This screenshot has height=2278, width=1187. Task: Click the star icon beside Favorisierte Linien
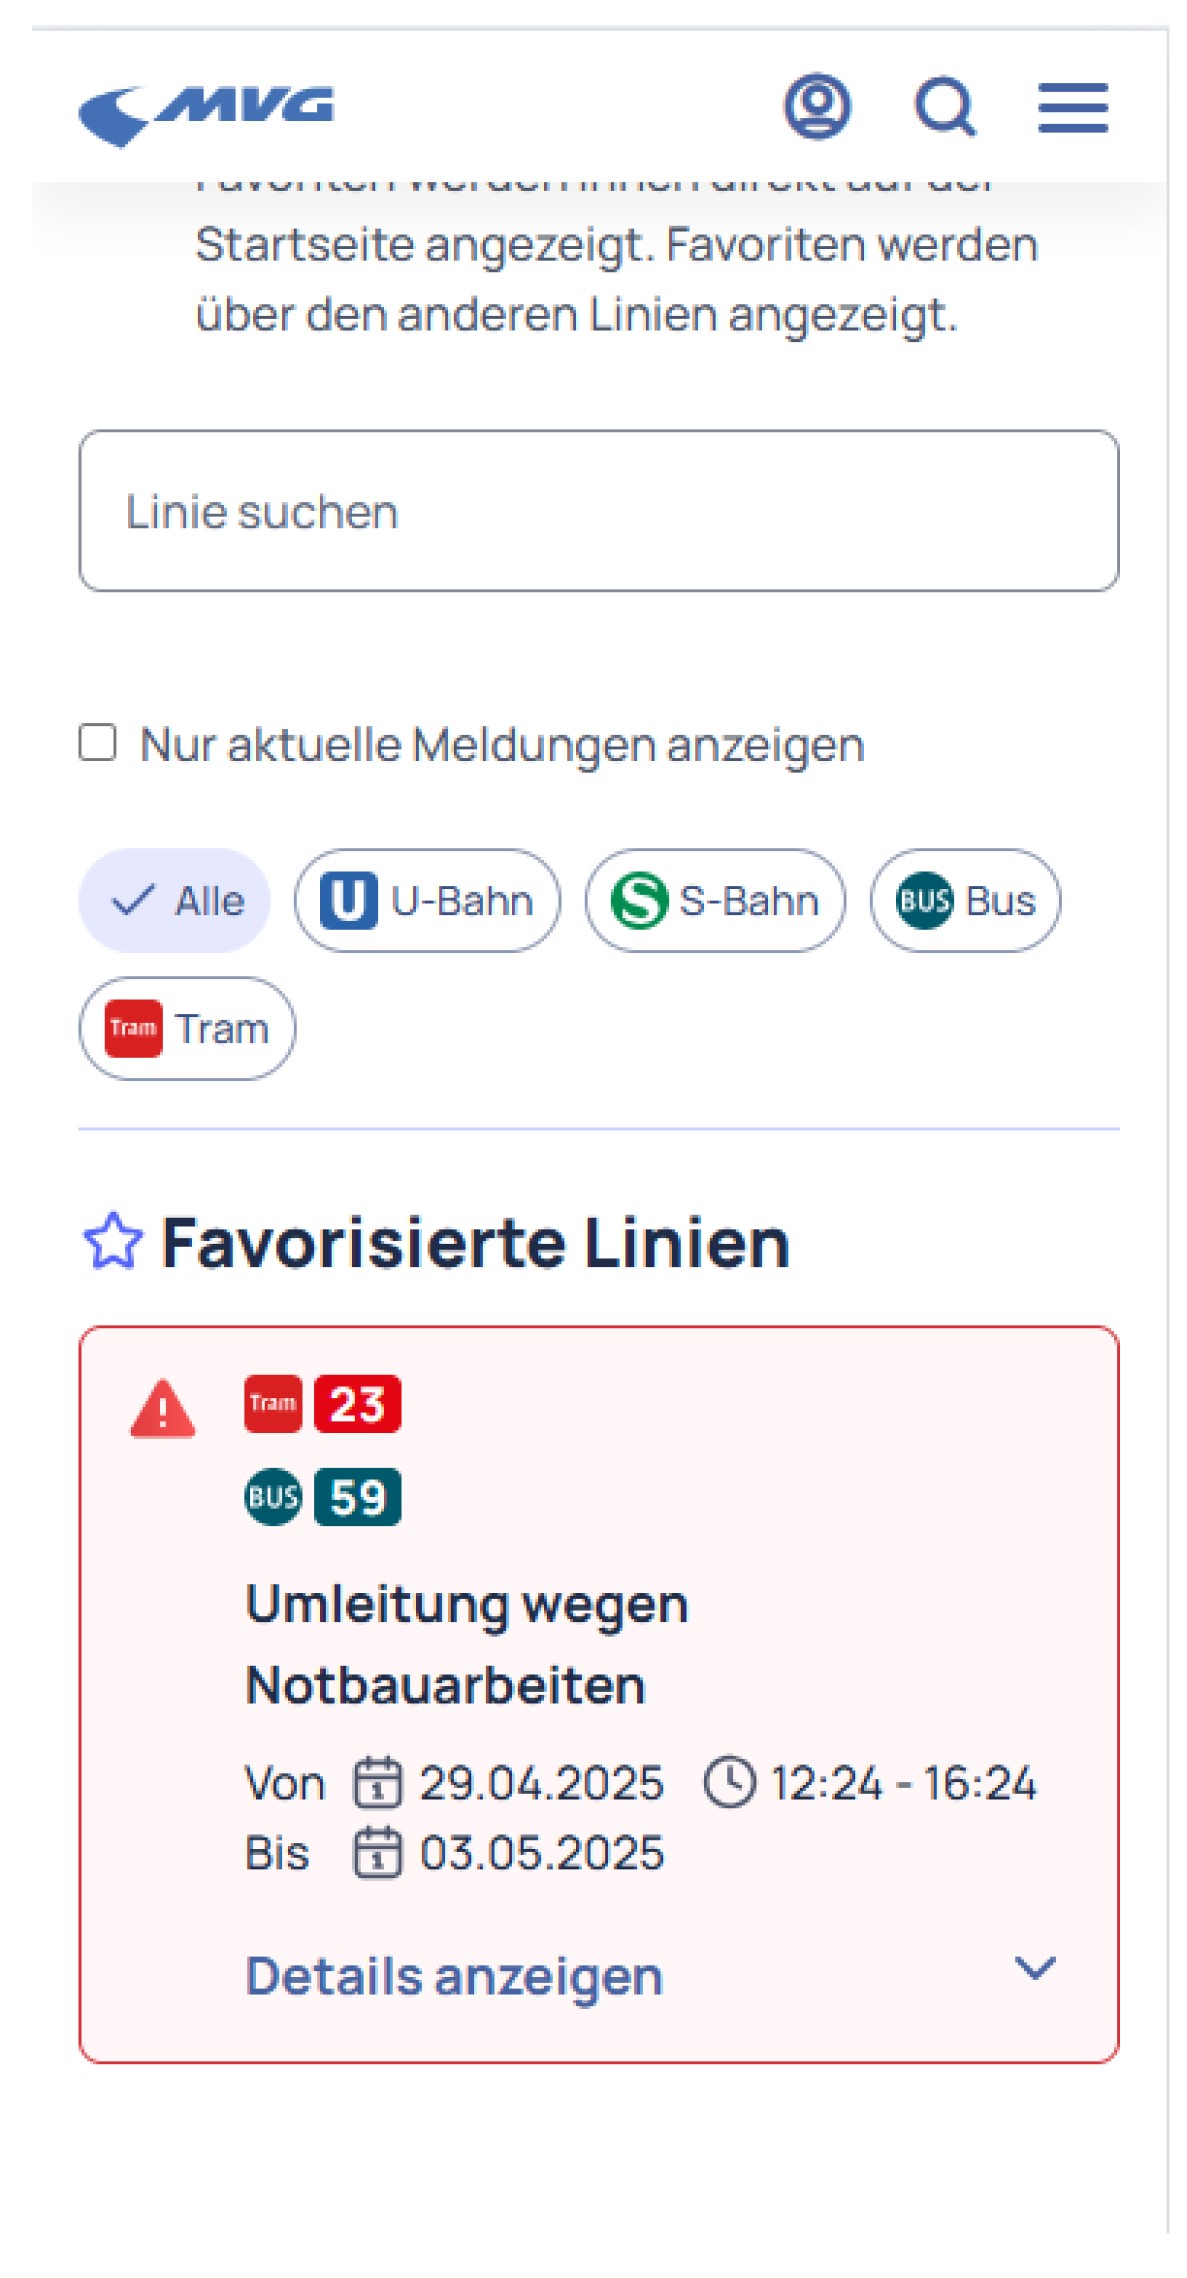[x=113, y=1241]
